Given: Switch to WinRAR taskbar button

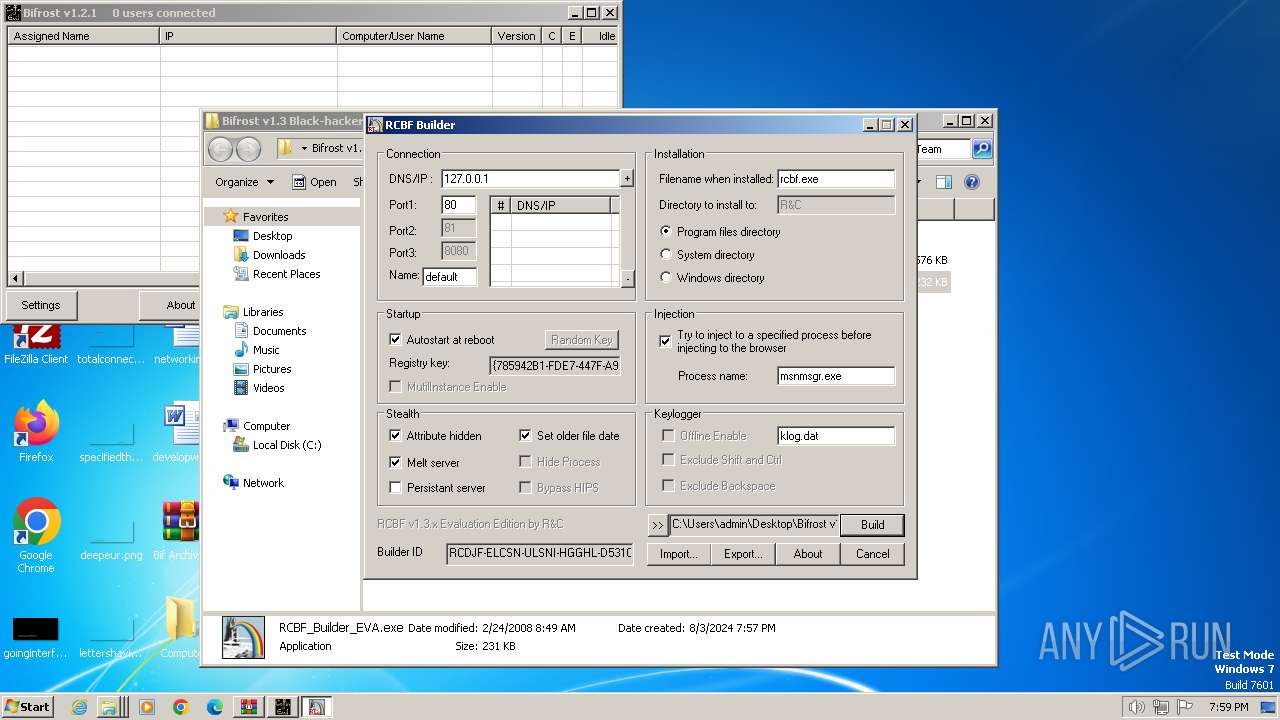Looking at the screenshot, I should [x=249, y=707].
